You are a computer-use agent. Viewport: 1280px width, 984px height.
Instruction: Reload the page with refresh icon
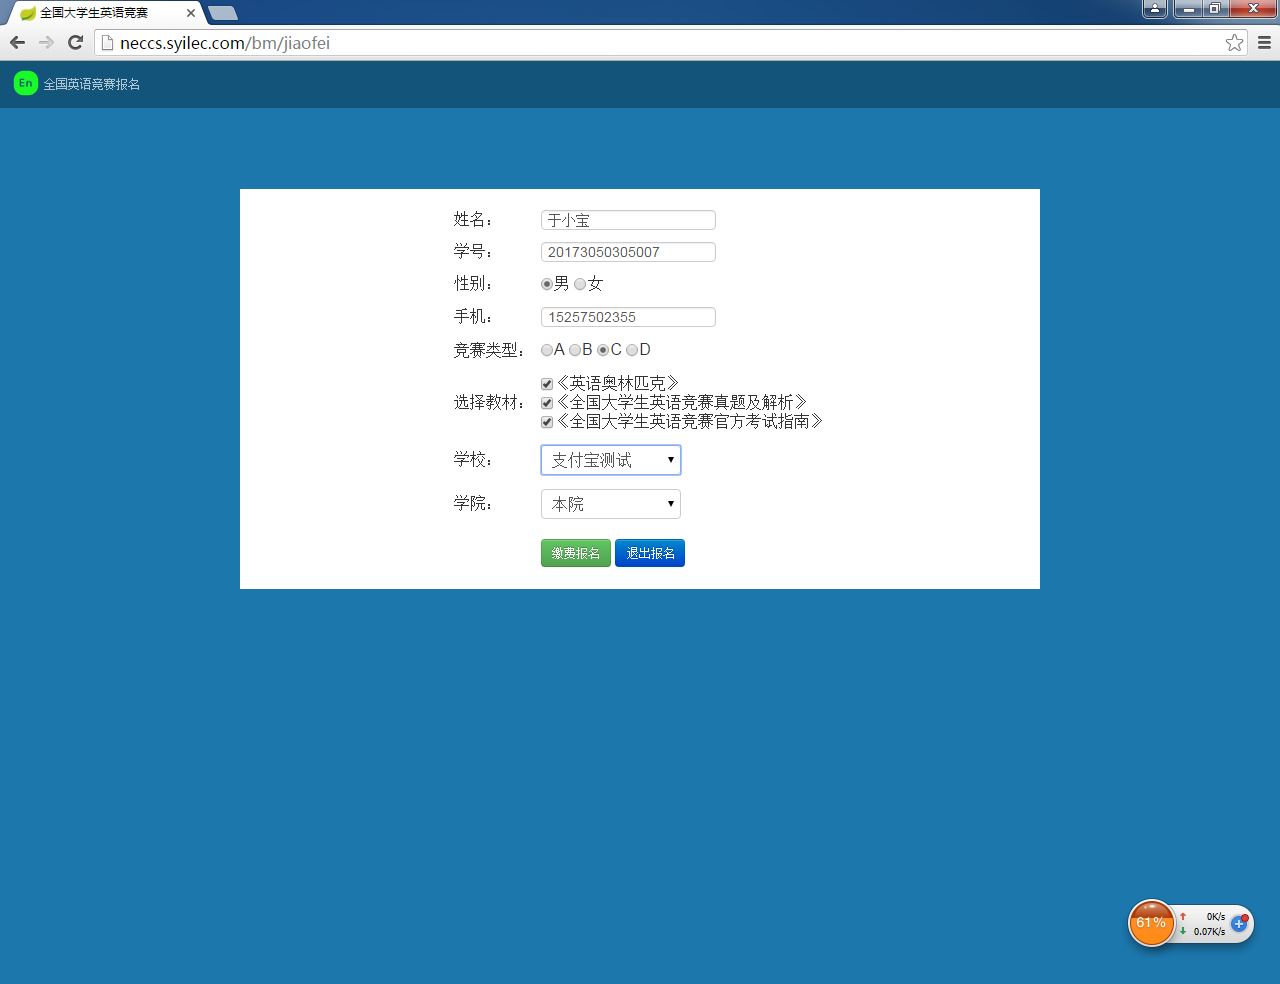[x=75, y=42]
